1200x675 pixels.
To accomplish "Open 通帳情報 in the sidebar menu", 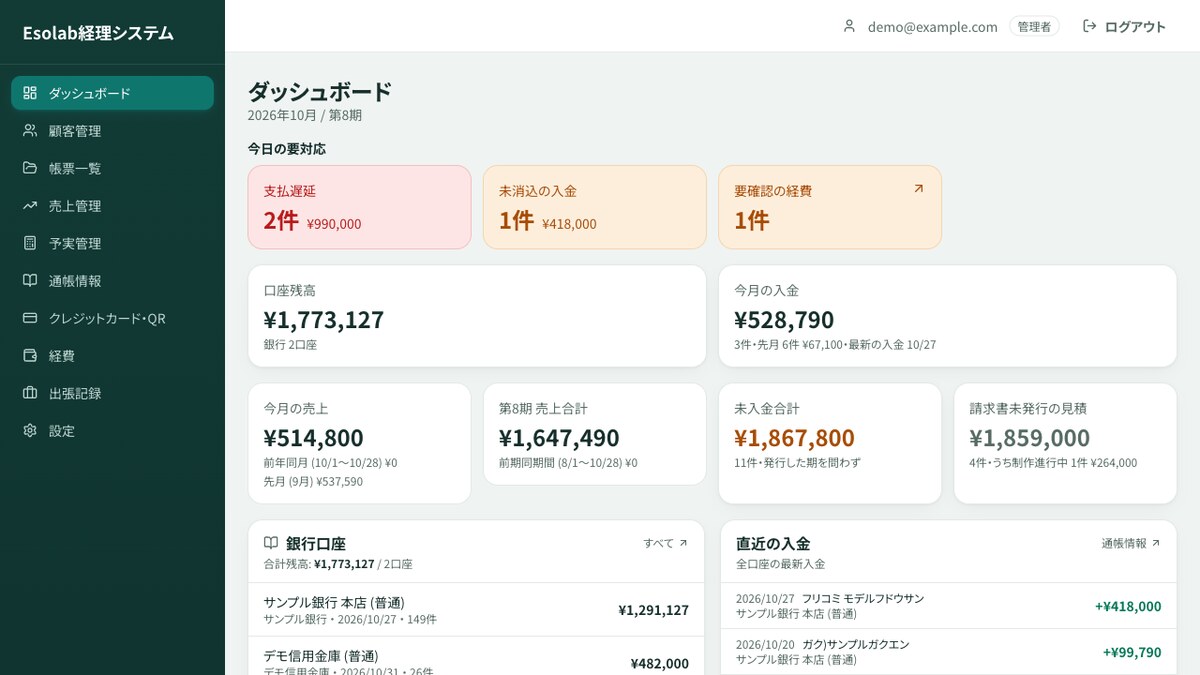I will coord(112,280).
